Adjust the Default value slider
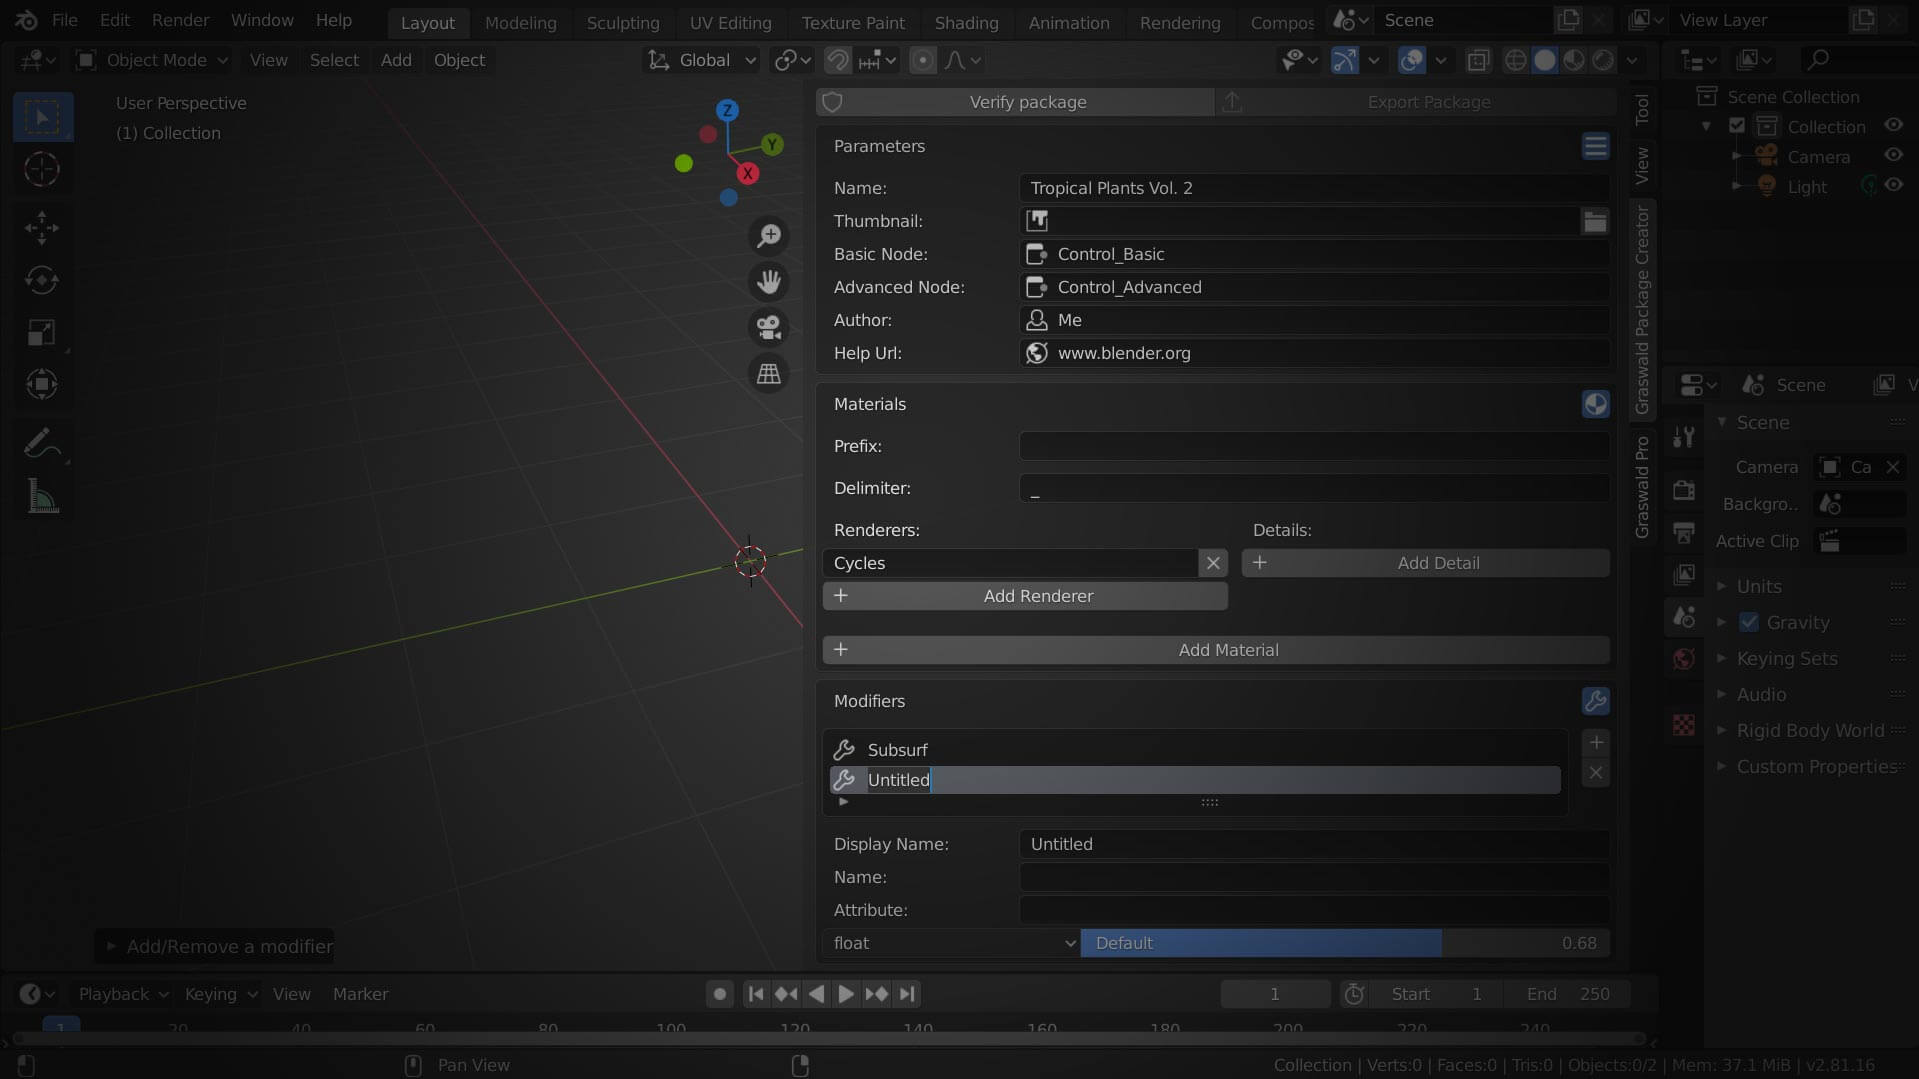 1345,943
